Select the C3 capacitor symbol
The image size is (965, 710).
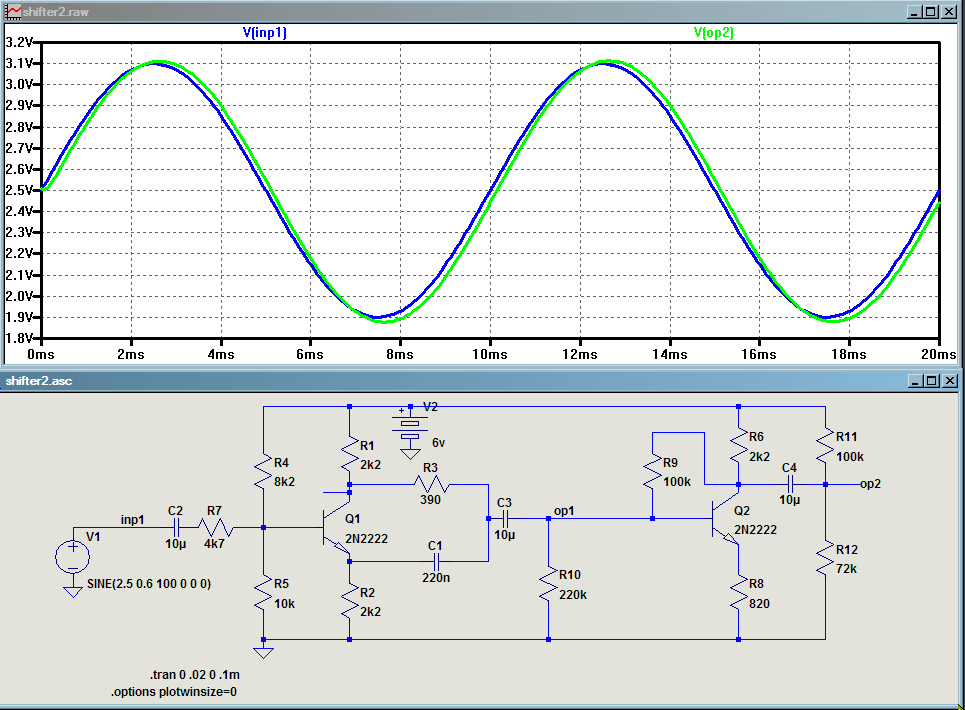(505, 519)
